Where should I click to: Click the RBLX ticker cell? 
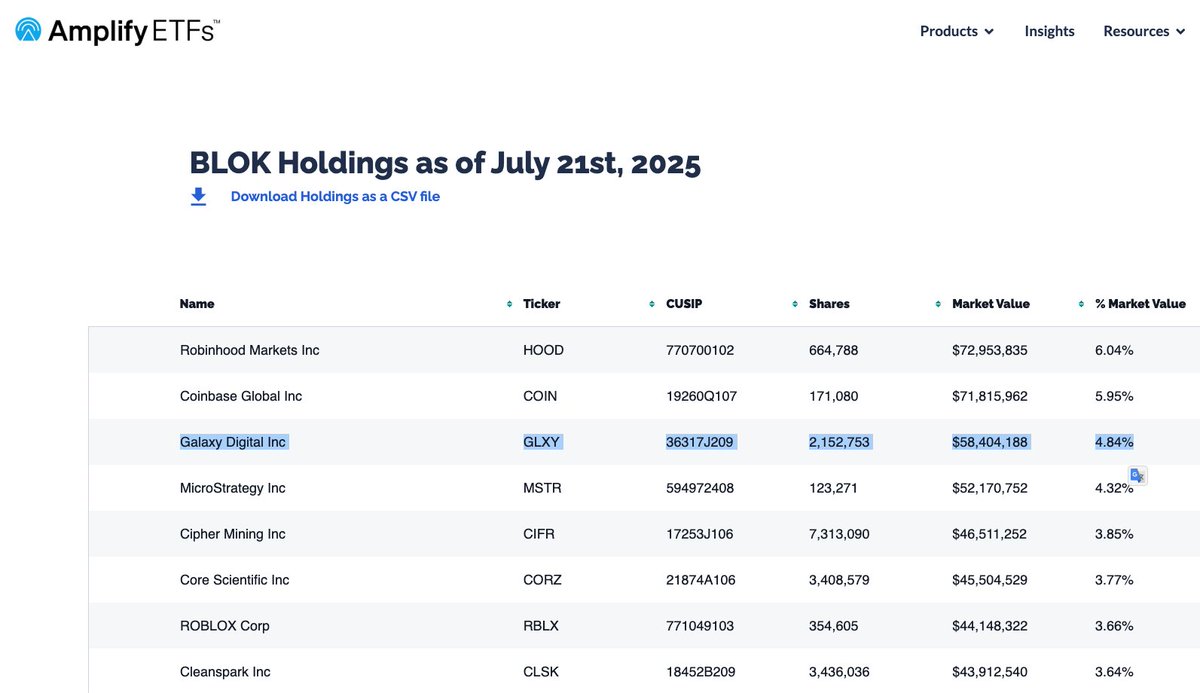click(x=541, y=626)
